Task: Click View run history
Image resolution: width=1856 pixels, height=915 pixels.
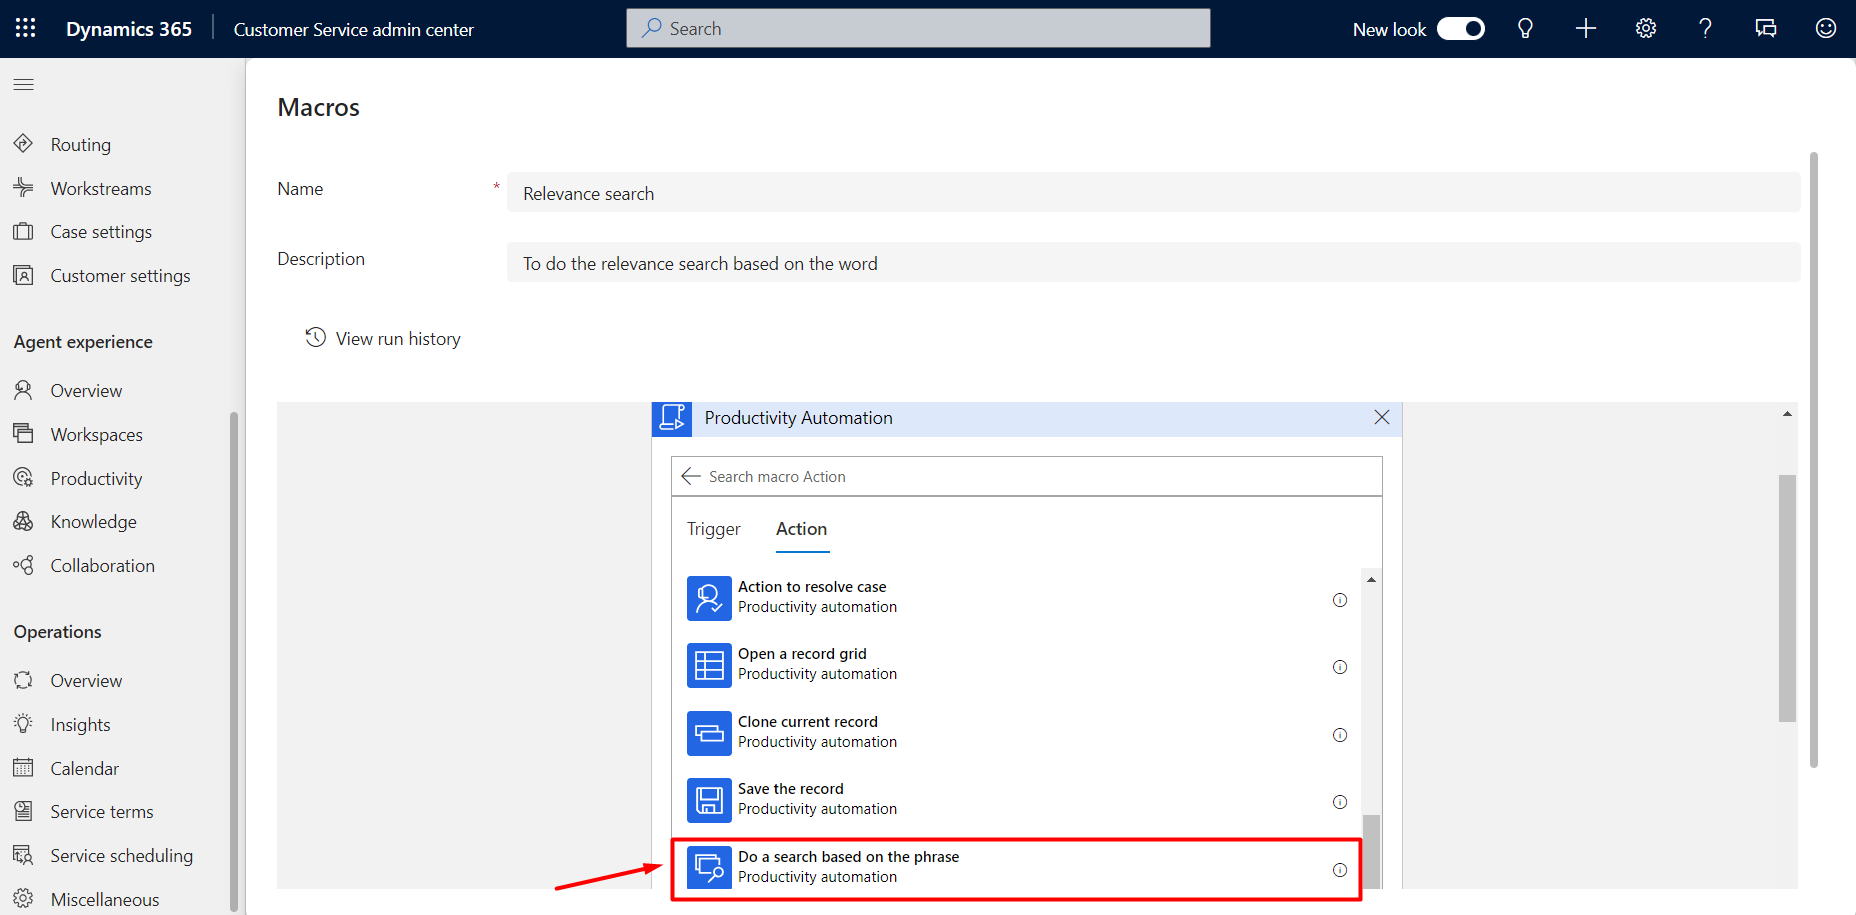Action: pyautogui.click(x=397, y=338)
